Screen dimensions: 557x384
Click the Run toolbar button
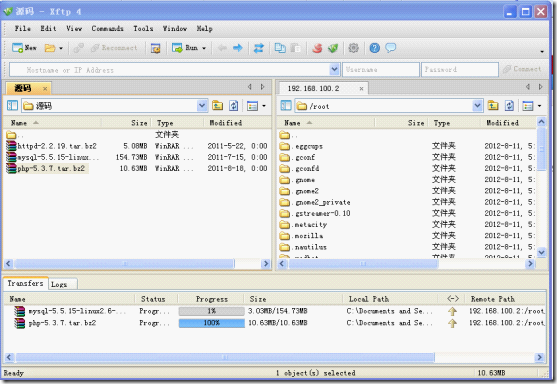[x=185, y=48]
